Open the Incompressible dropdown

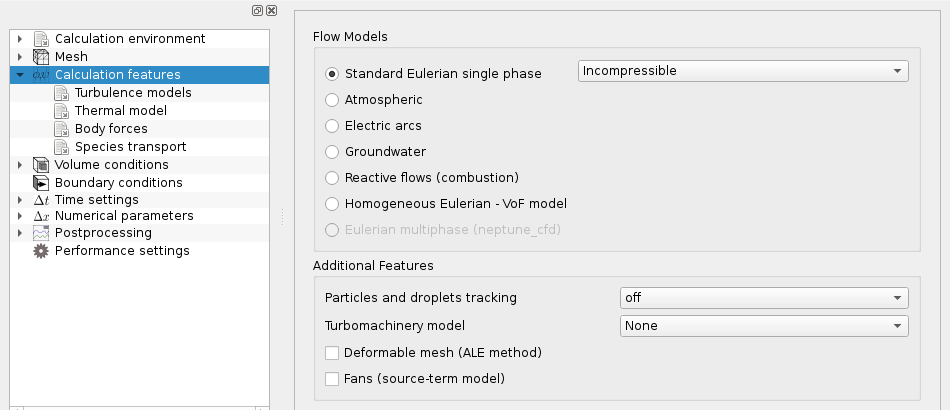tap(743, 71)
